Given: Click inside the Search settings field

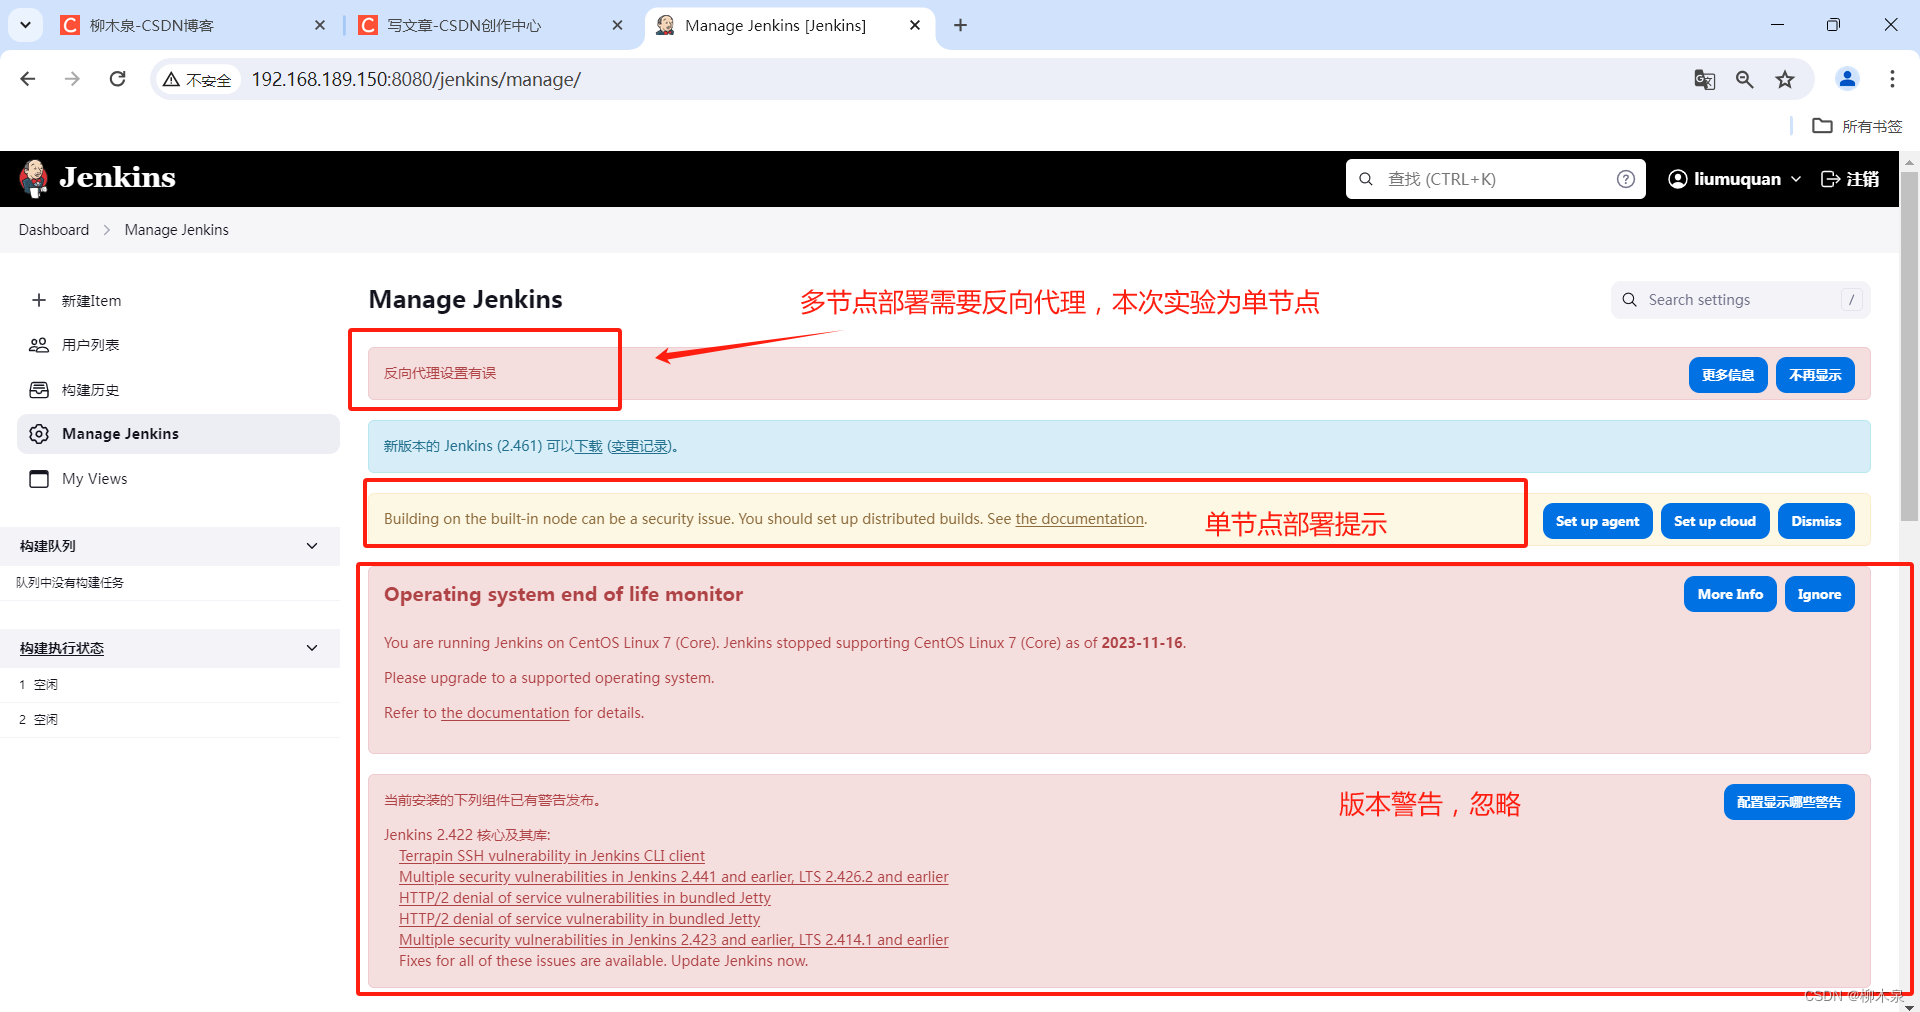Looking at the screenshot, I should 1740,300.
